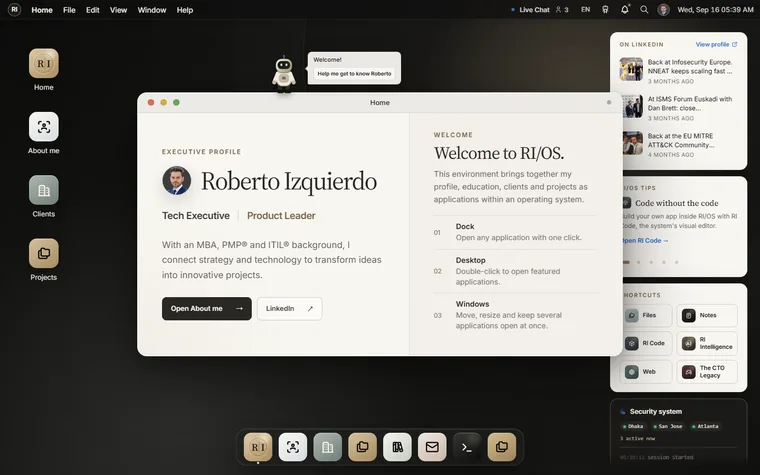Open the Home desktop icon
Image resolution: width=760 pixels, height=475 pixels.
point(44,63)
